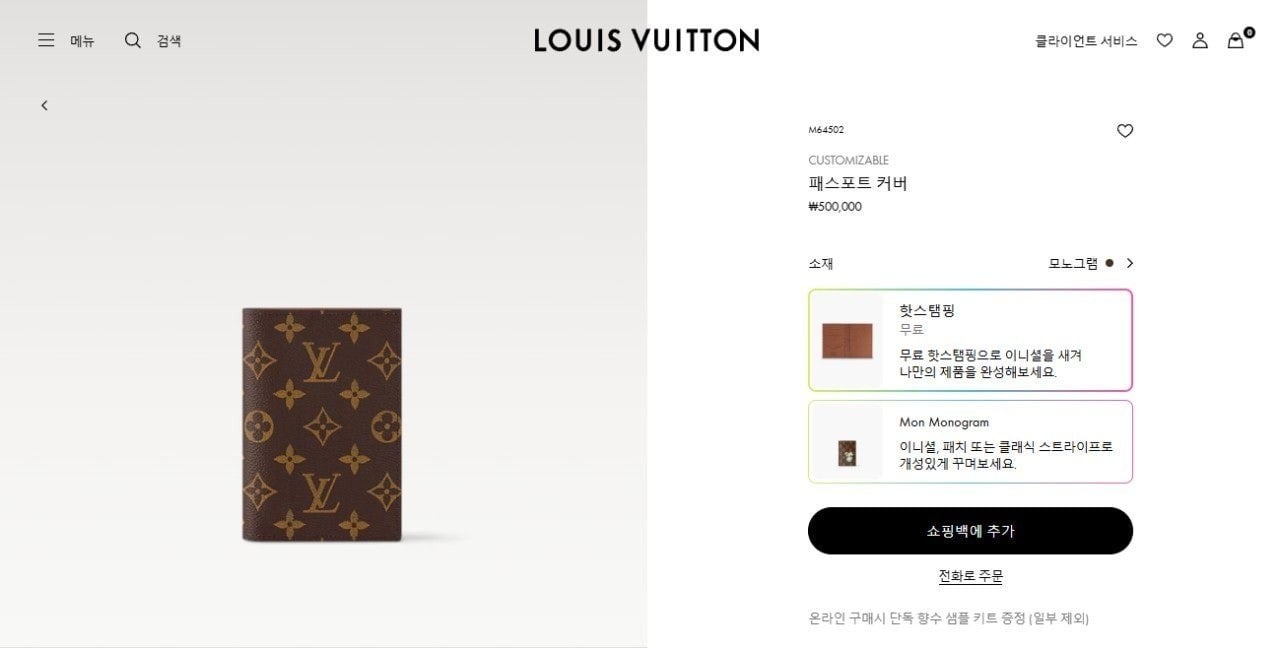Open the 핫스탬핑 personalization card
This screenshot has height=648, width=1280.
pos(970,340)
